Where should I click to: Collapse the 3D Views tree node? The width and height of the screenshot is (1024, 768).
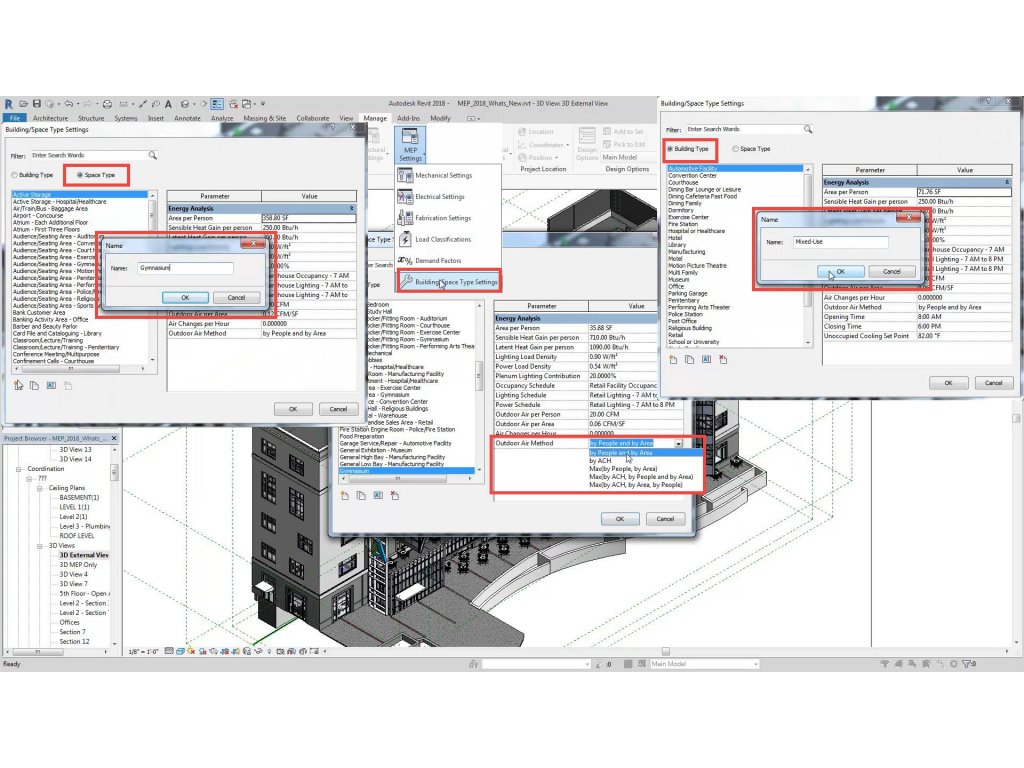(40, 546)
